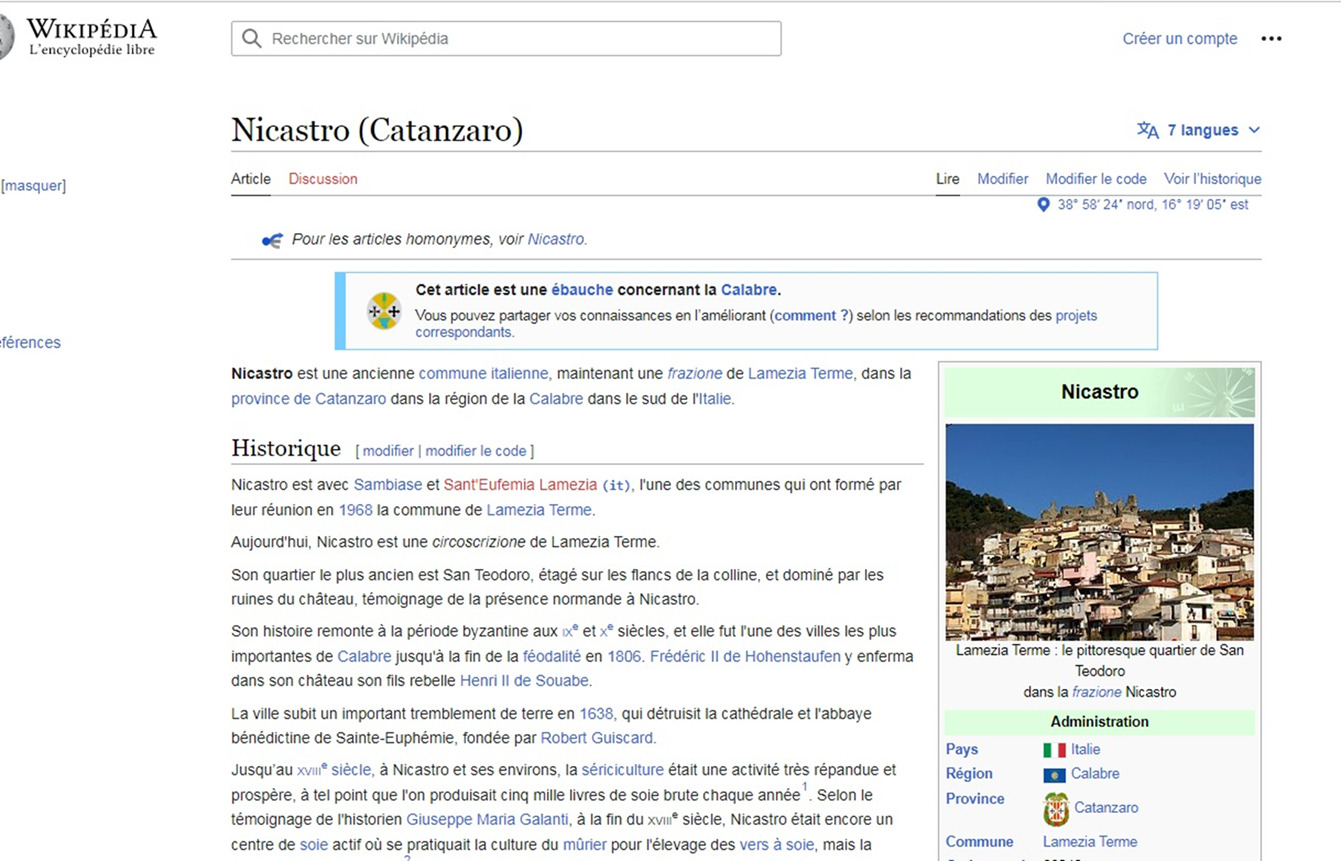
Task: Open the three-dot personal tools menu
Action: coord(1271,39)
